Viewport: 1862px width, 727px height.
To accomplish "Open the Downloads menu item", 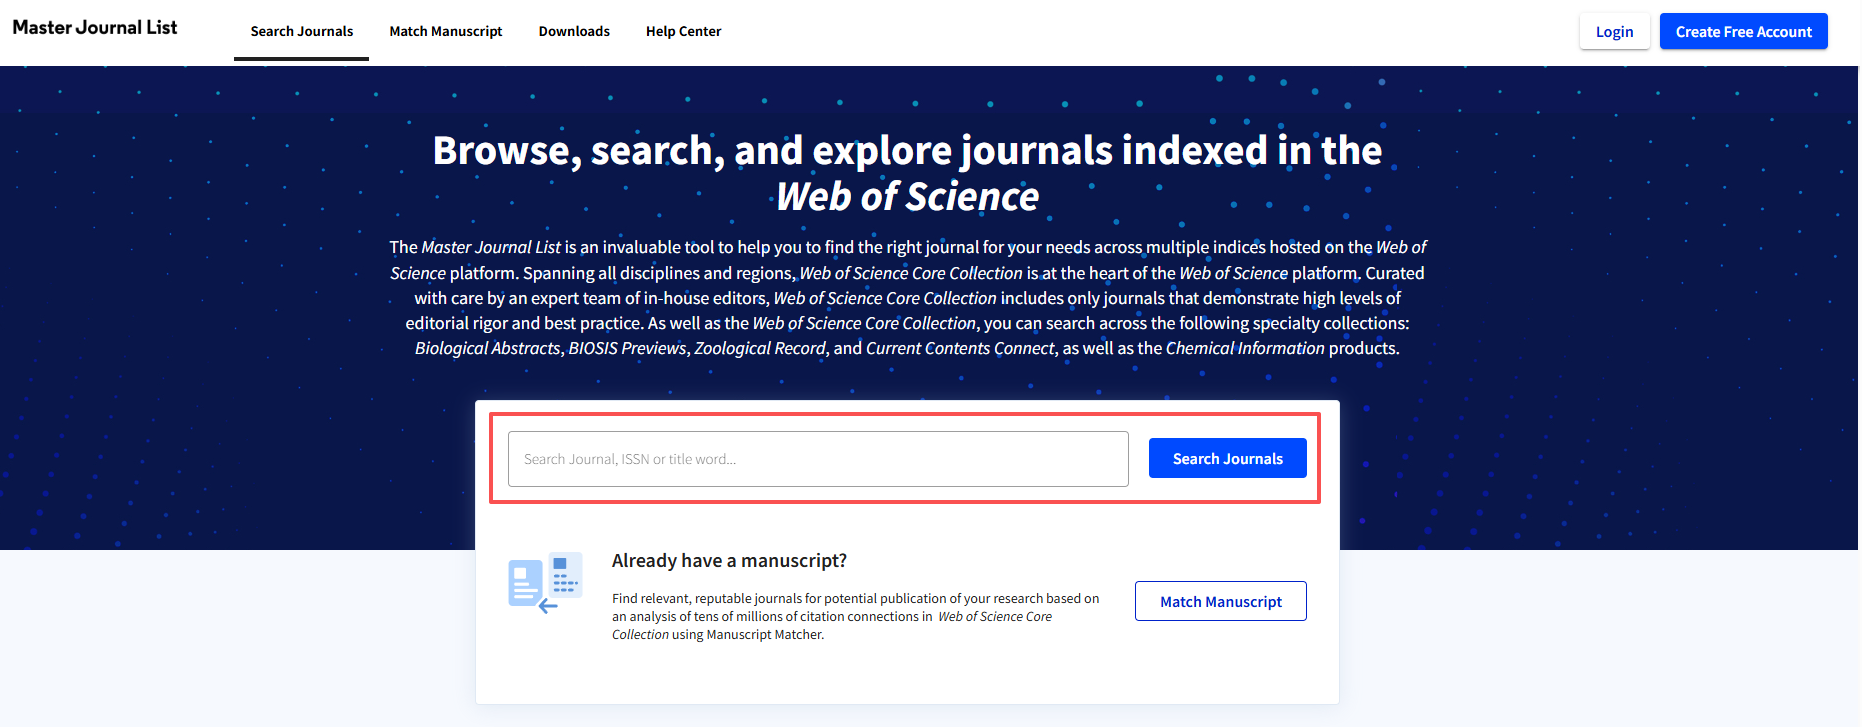I will [574, 32].
